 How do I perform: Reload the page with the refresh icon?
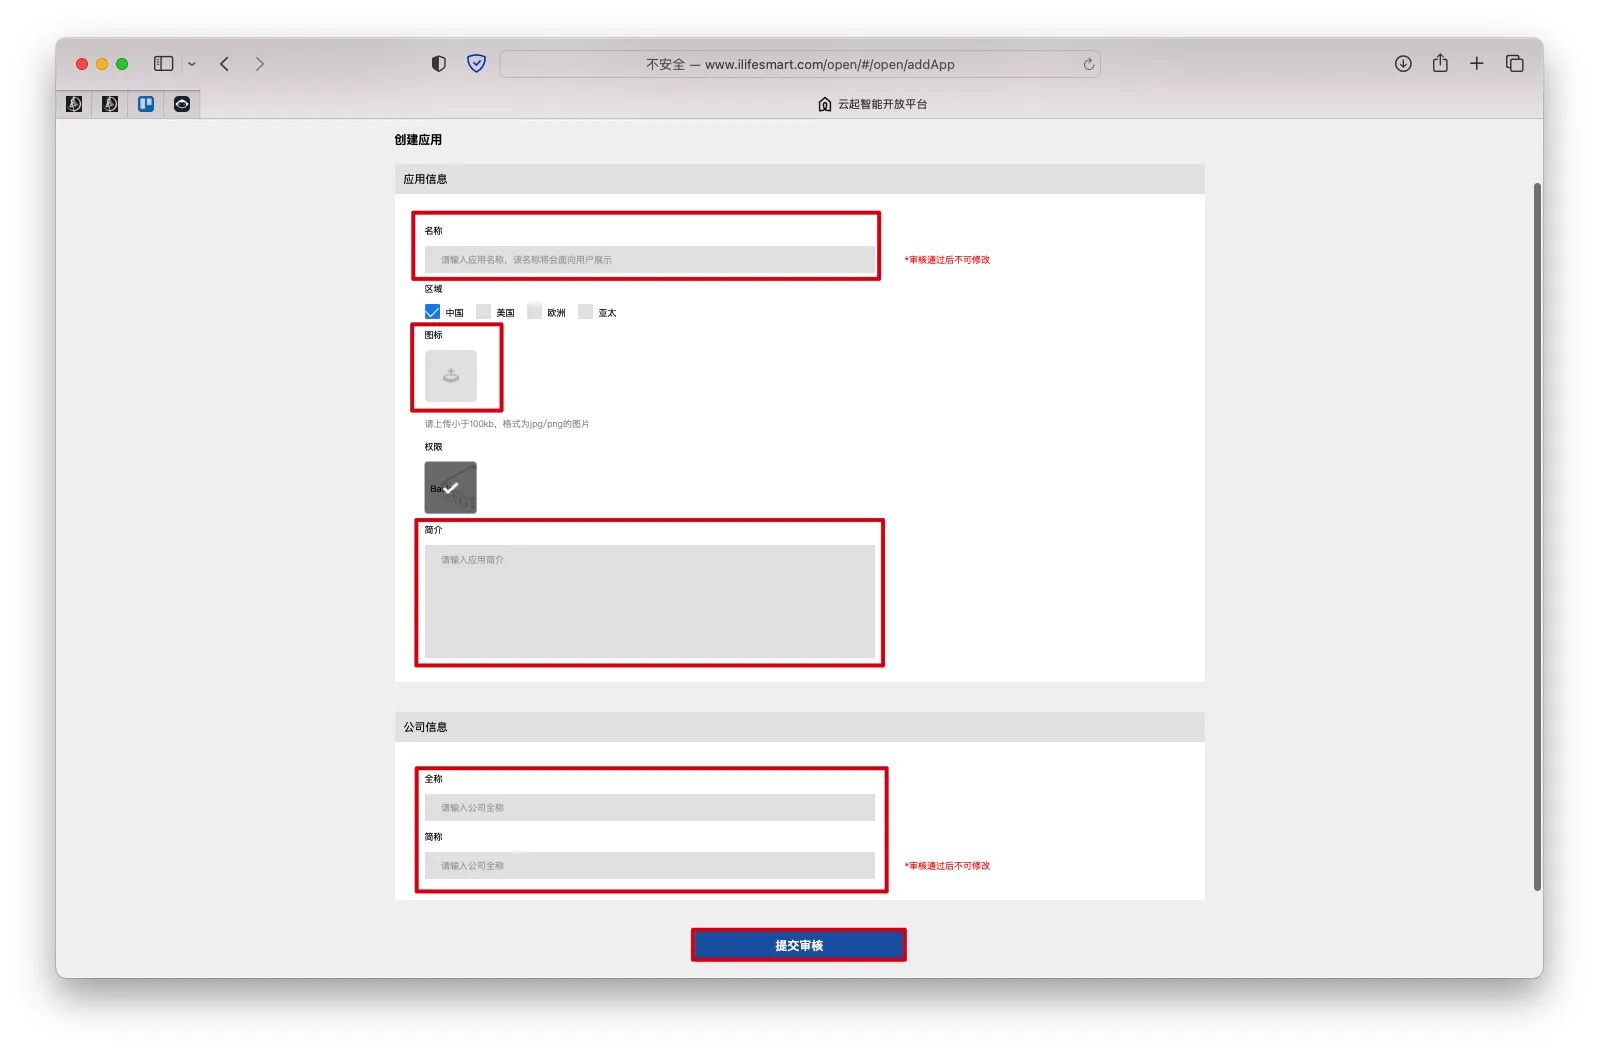[x=1088, y=64]
